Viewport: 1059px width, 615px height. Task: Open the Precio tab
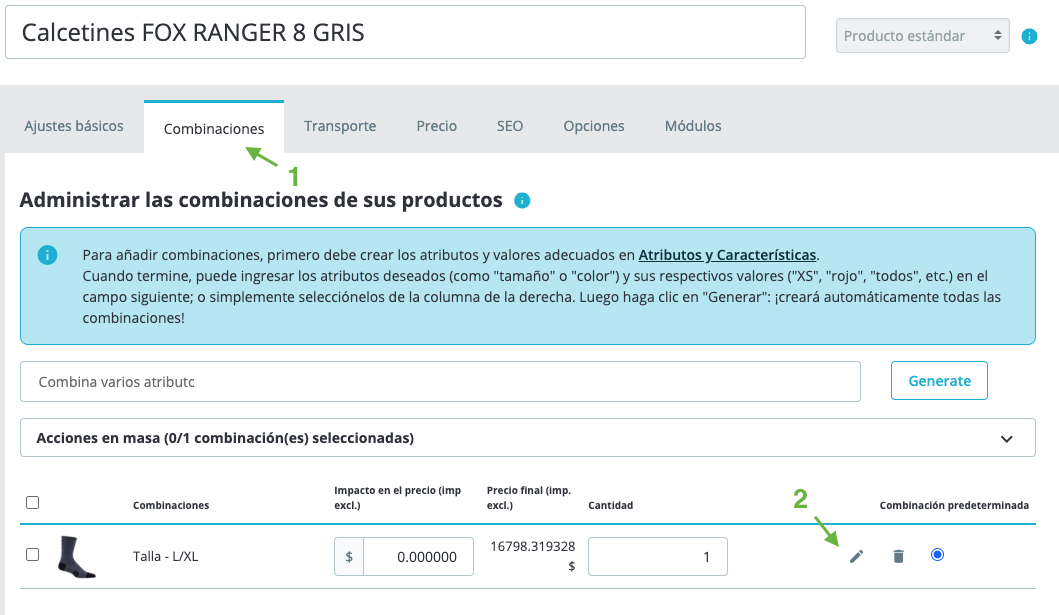pos(437,126)
